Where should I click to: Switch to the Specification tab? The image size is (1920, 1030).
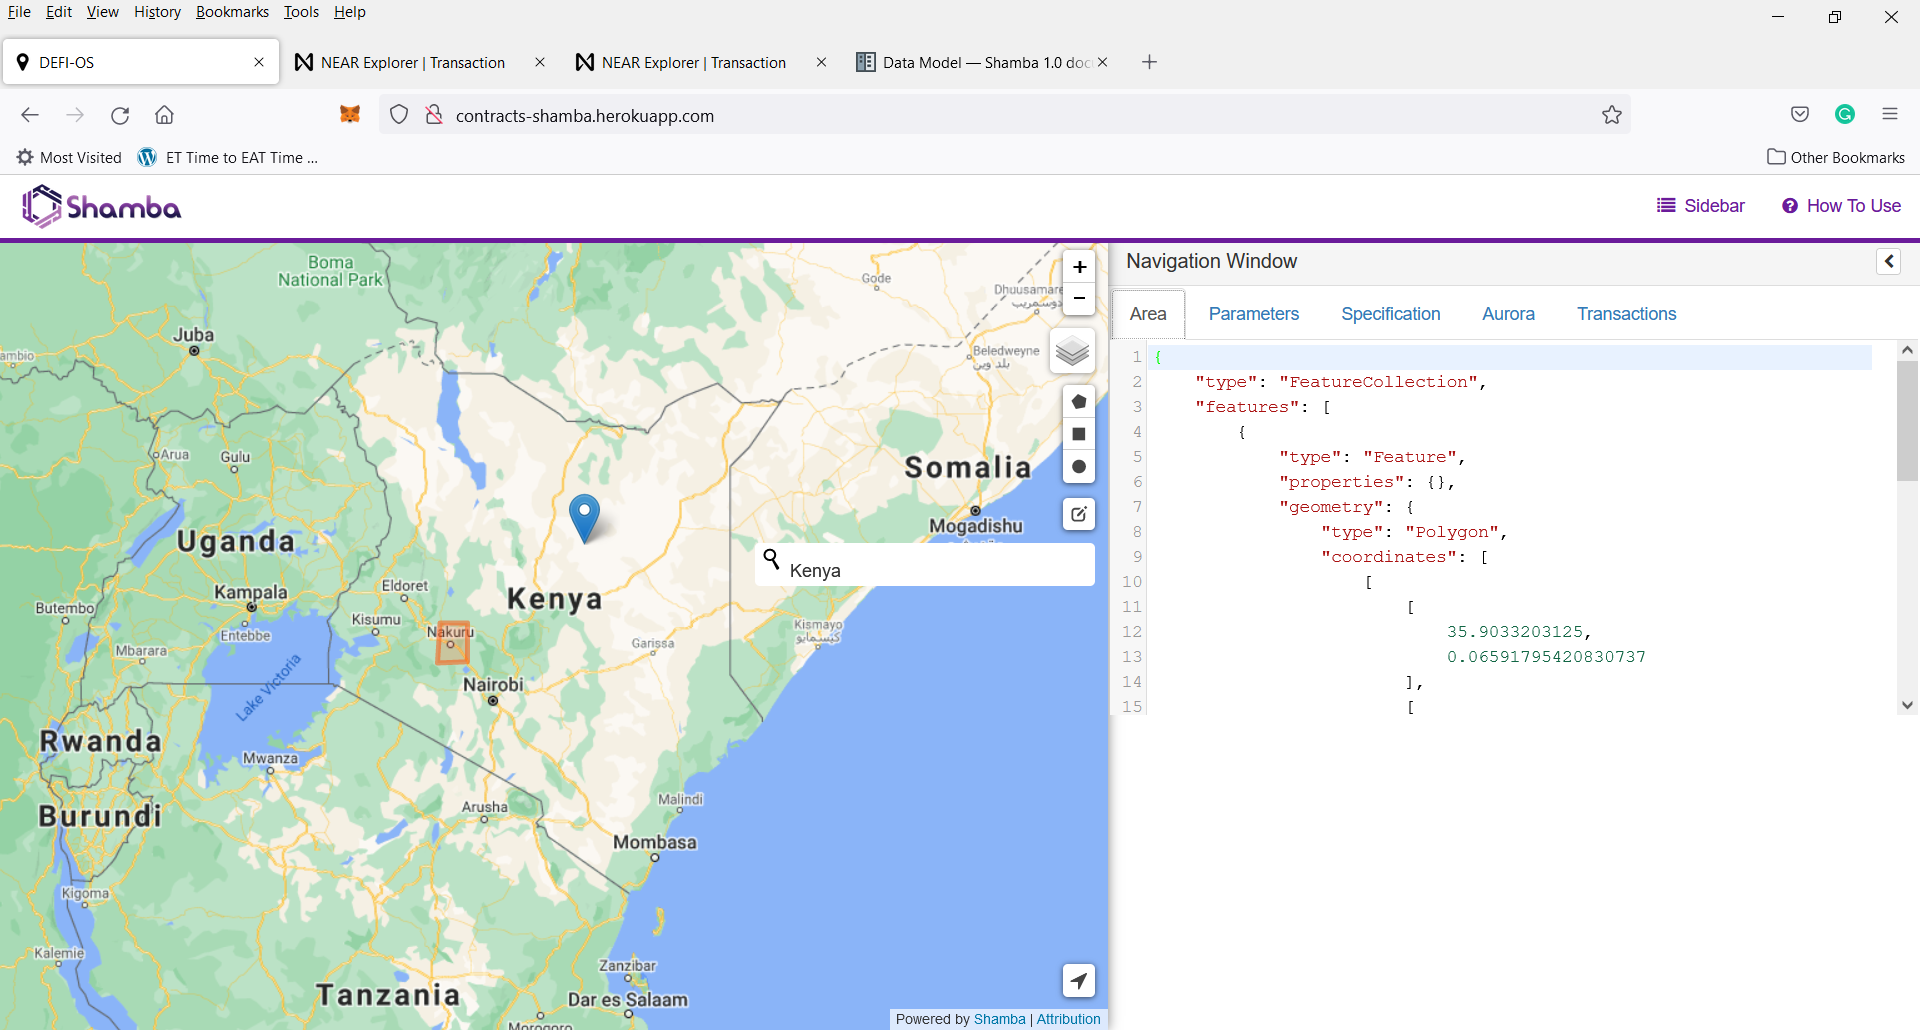[1390, 314]
